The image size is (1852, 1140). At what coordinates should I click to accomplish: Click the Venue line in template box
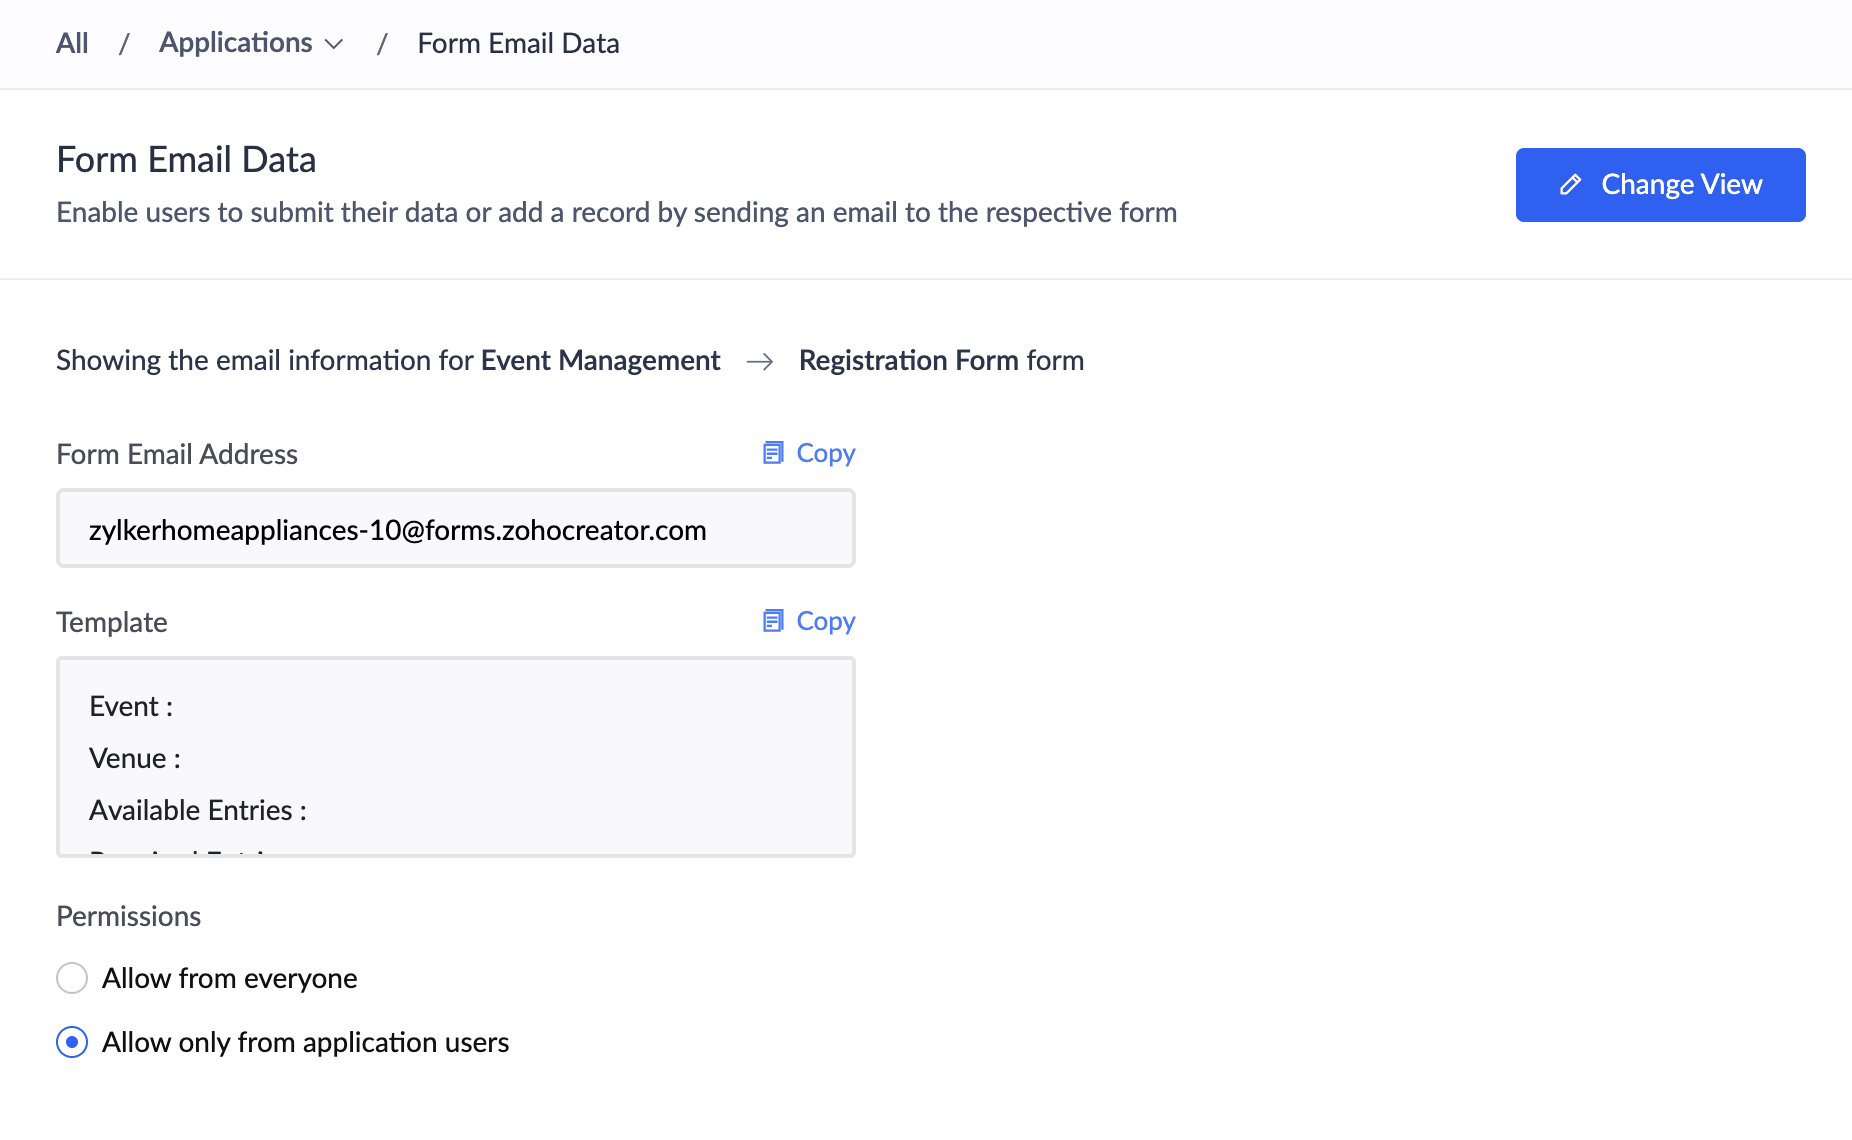pyautogui.click(x=135, y=758)
